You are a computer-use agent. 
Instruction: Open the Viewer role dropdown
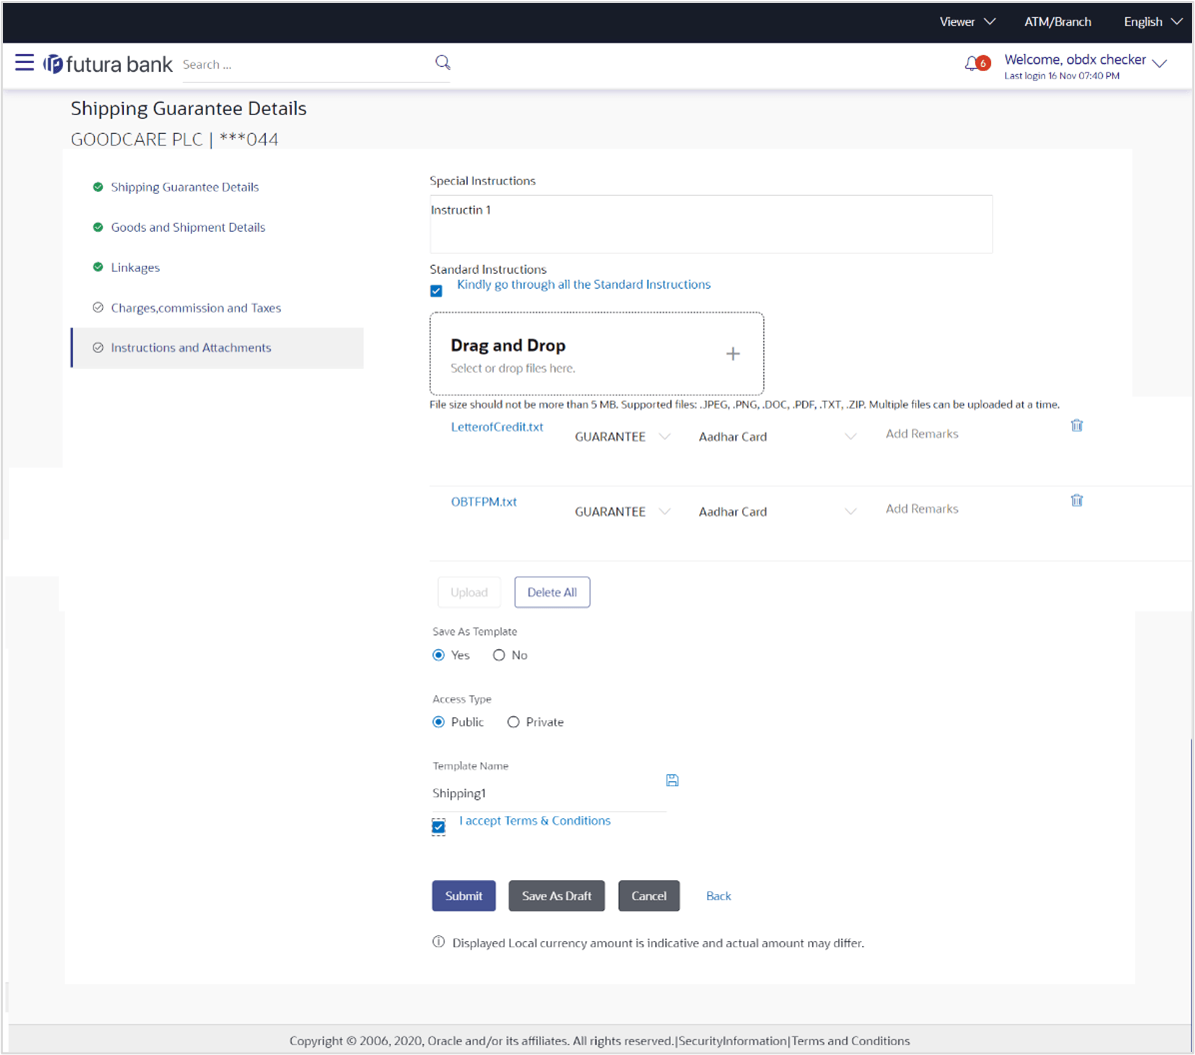967,21
